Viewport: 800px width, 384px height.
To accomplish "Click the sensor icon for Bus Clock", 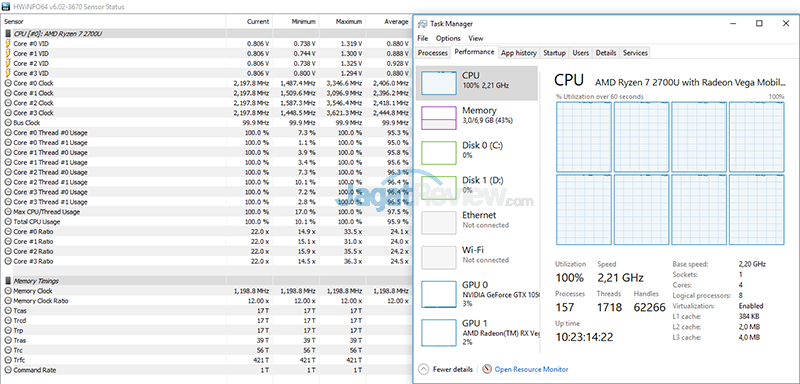I will [x=8, y=123].
